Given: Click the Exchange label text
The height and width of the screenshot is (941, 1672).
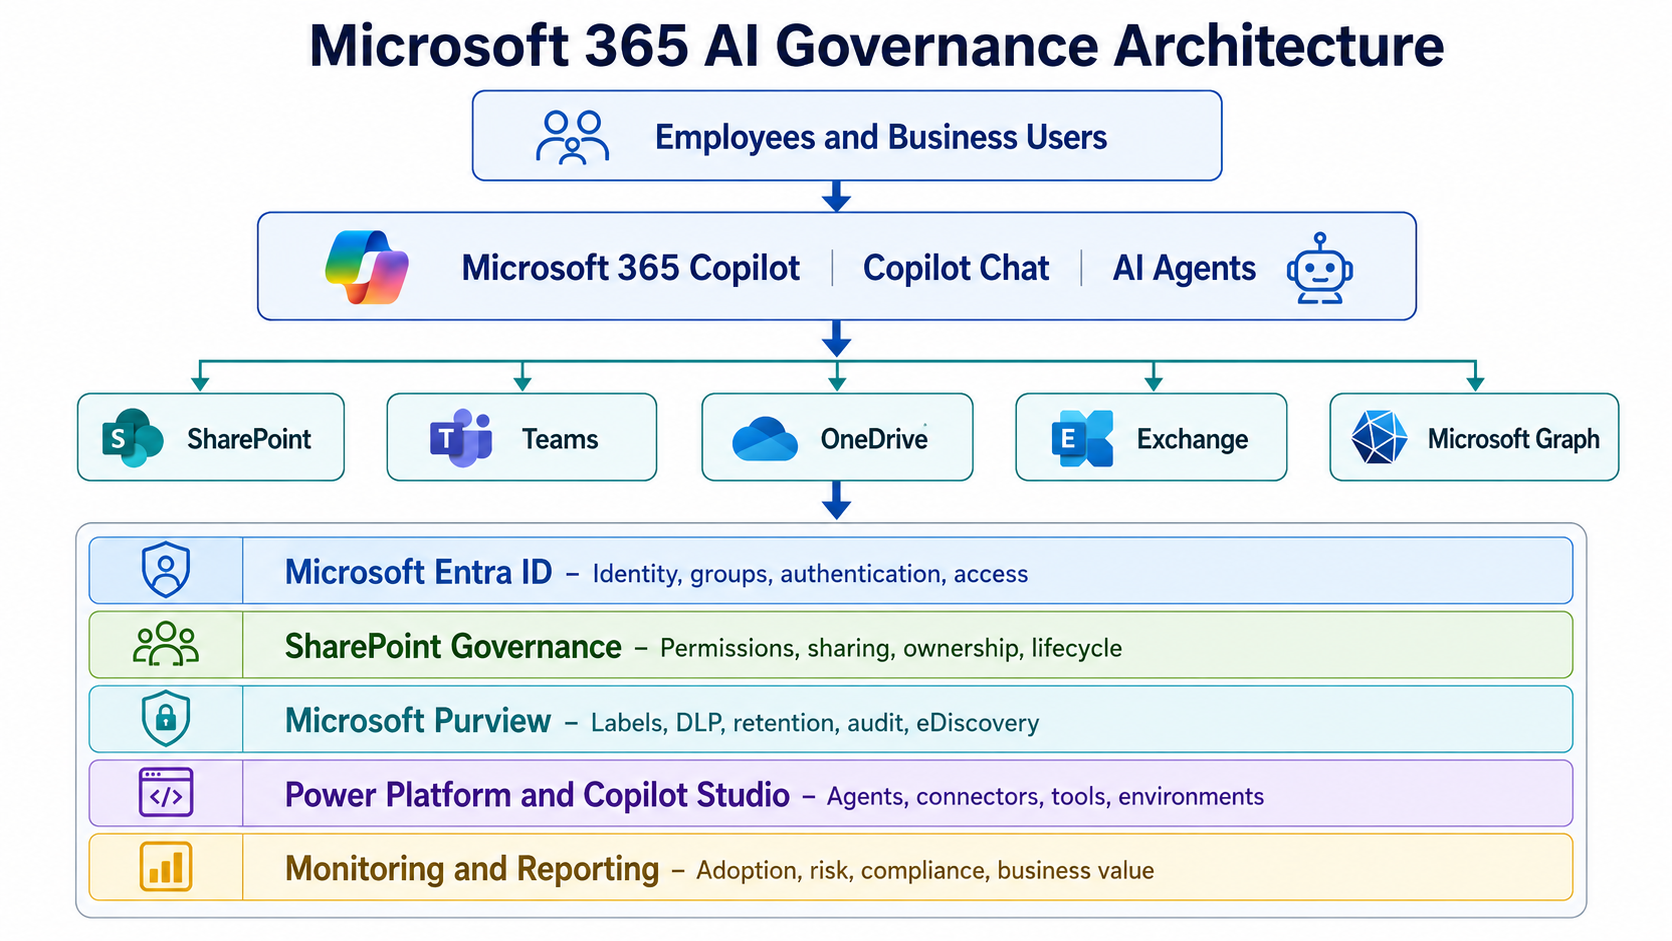Looking at the screenshot, I should point(1192,440).
